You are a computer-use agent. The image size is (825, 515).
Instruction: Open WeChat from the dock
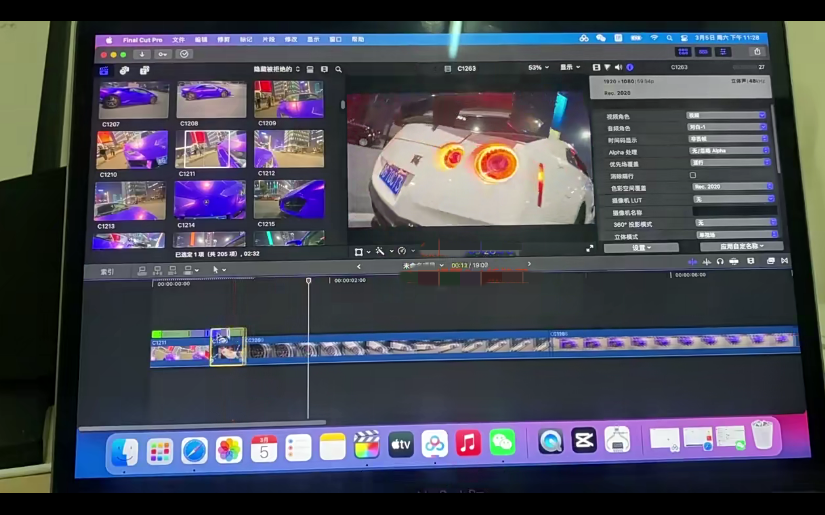point(502,443)
